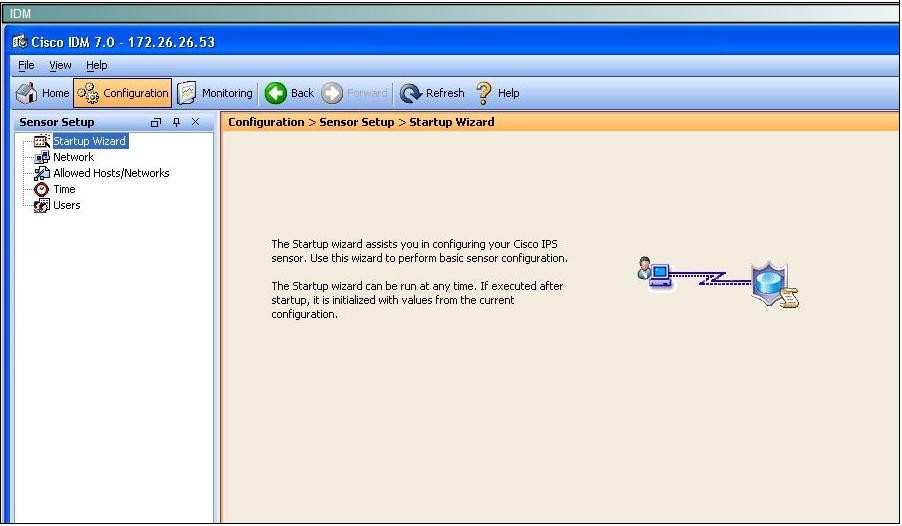Click the grayed Forward arrow icon

tap(332, 93)
